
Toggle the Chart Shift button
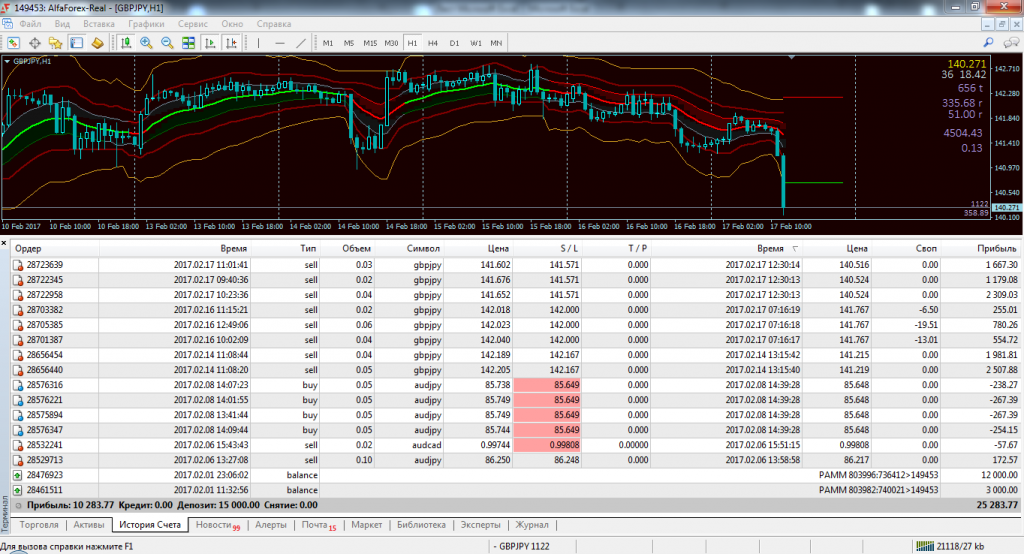(x=232, y=43)
